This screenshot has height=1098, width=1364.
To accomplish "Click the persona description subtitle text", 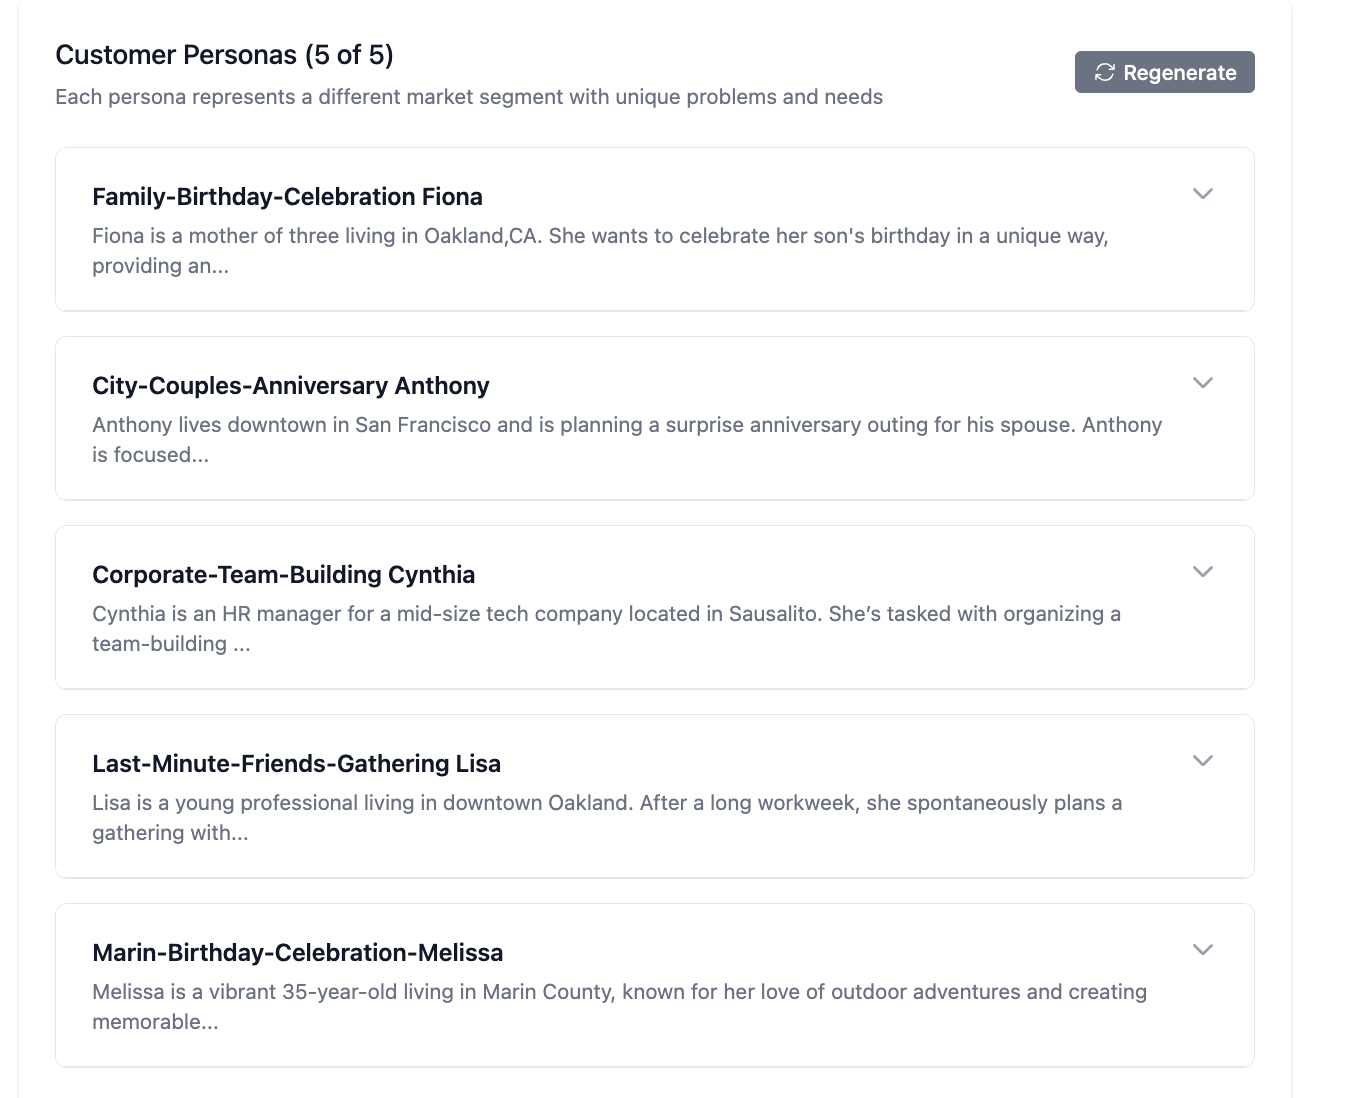I will [469, 96].
